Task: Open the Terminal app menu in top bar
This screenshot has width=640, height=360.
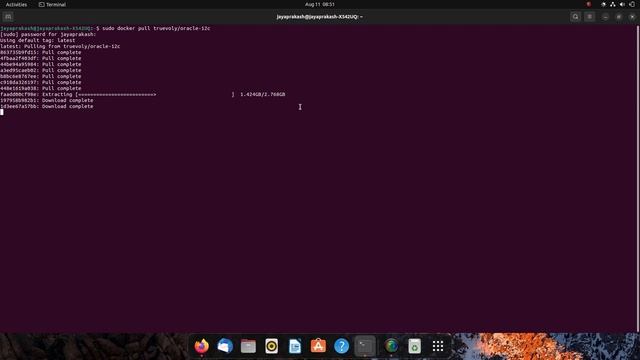Action: [x=52, y=4]
